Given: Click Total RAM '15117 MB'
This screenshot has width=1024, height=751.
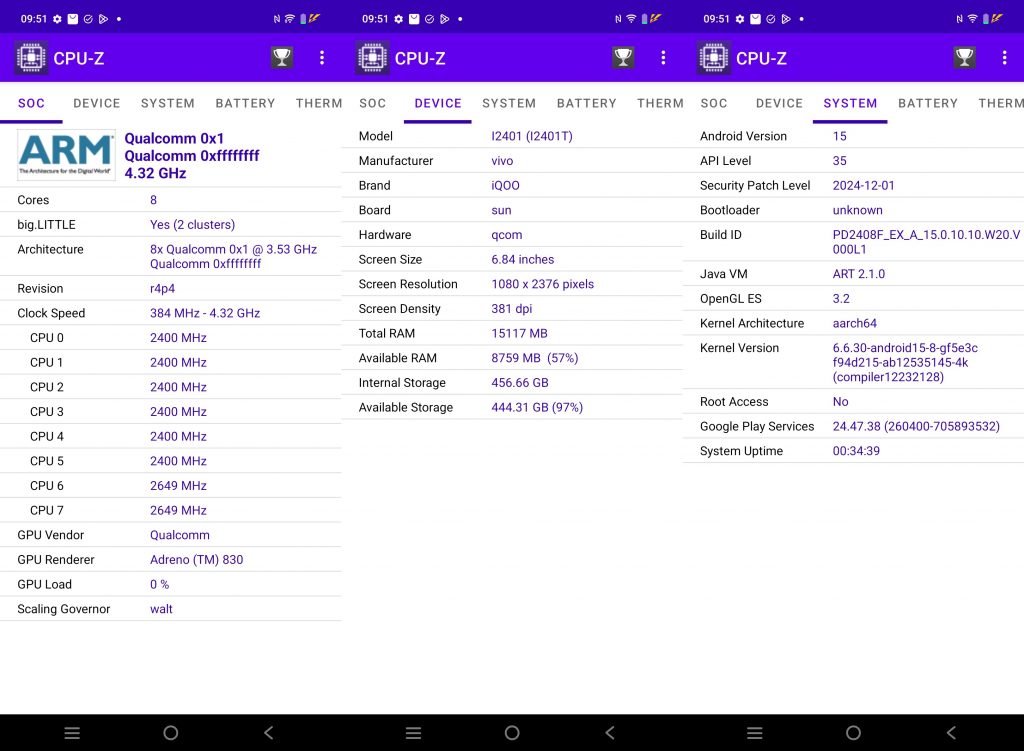Looking at the screenshot, I should [x=519, y=333].
